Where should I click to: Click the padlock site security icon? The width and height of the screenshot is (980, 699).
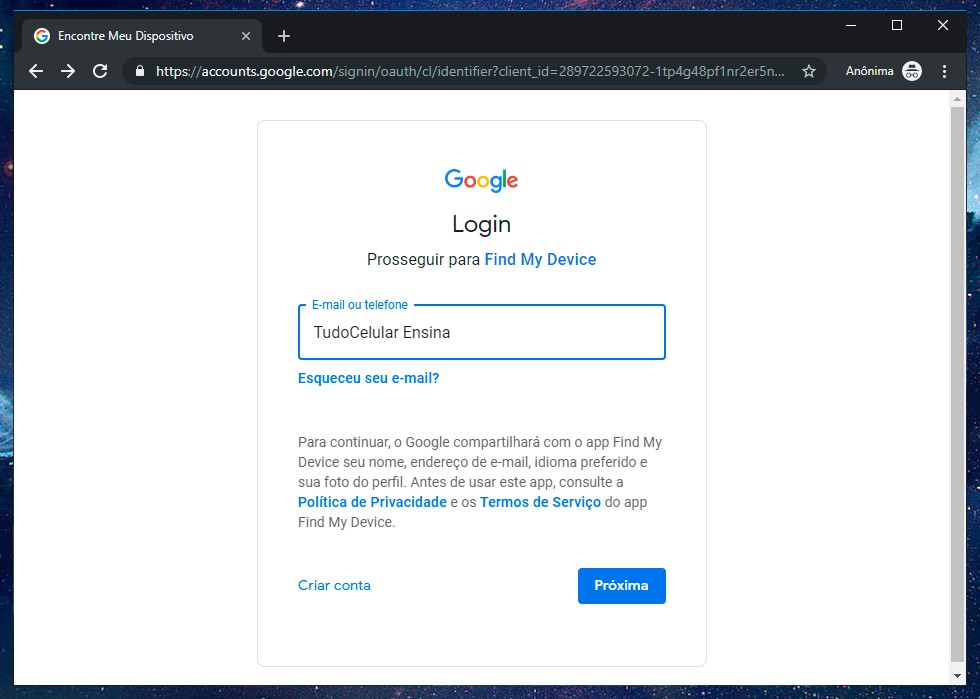pyautogui.click(x=139, y=72)
